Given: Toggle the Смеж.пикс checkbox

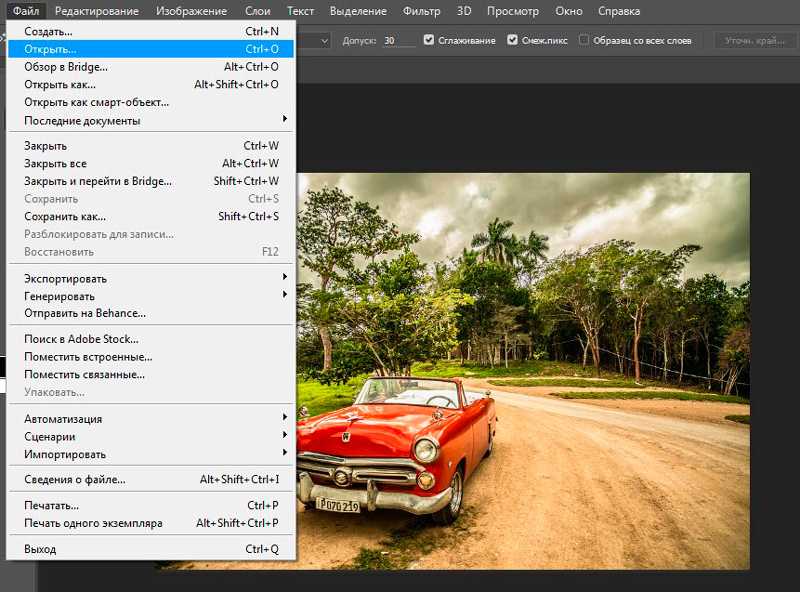Looking at the screenshot, I should [x=513, y=40].
